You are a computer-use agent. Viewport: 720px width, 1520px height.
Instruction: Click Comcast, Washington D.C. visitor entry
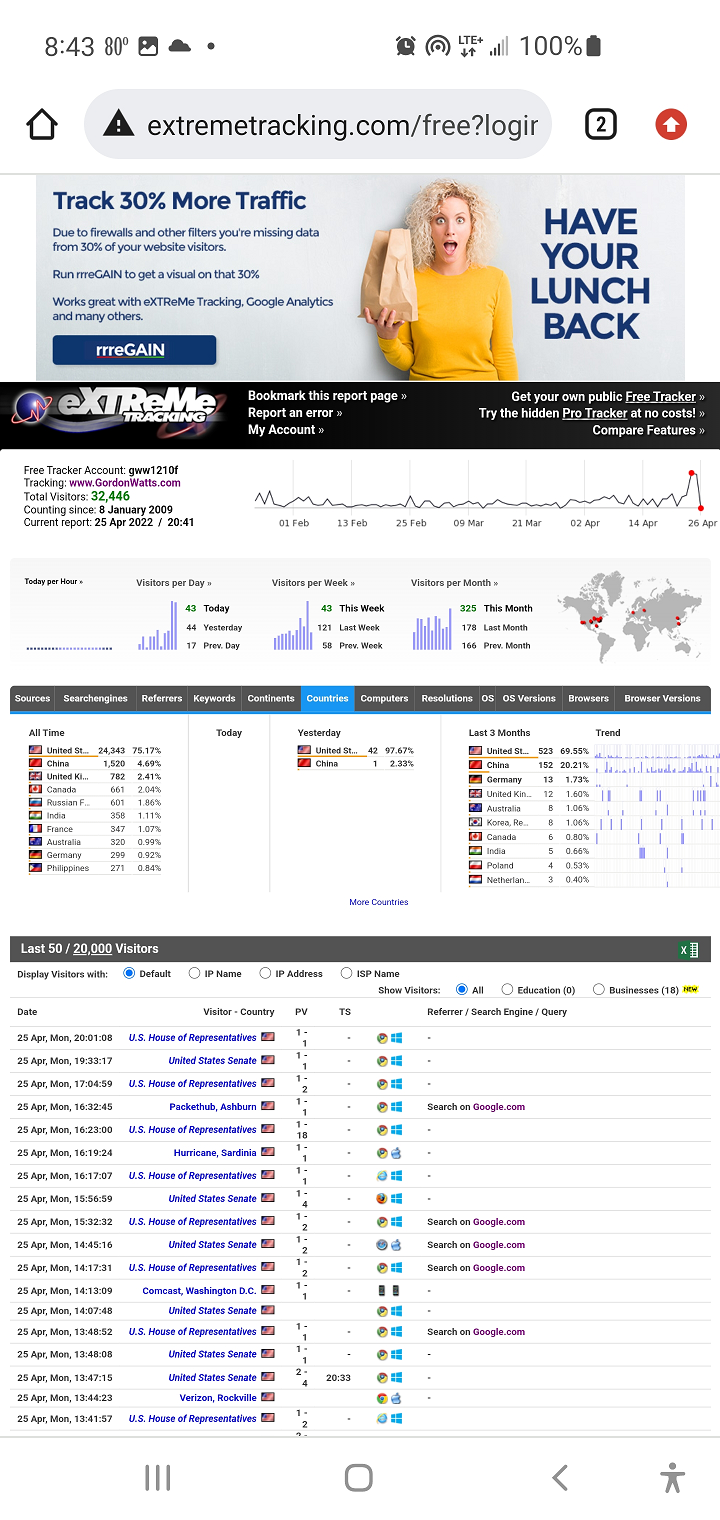(199, 1291)
